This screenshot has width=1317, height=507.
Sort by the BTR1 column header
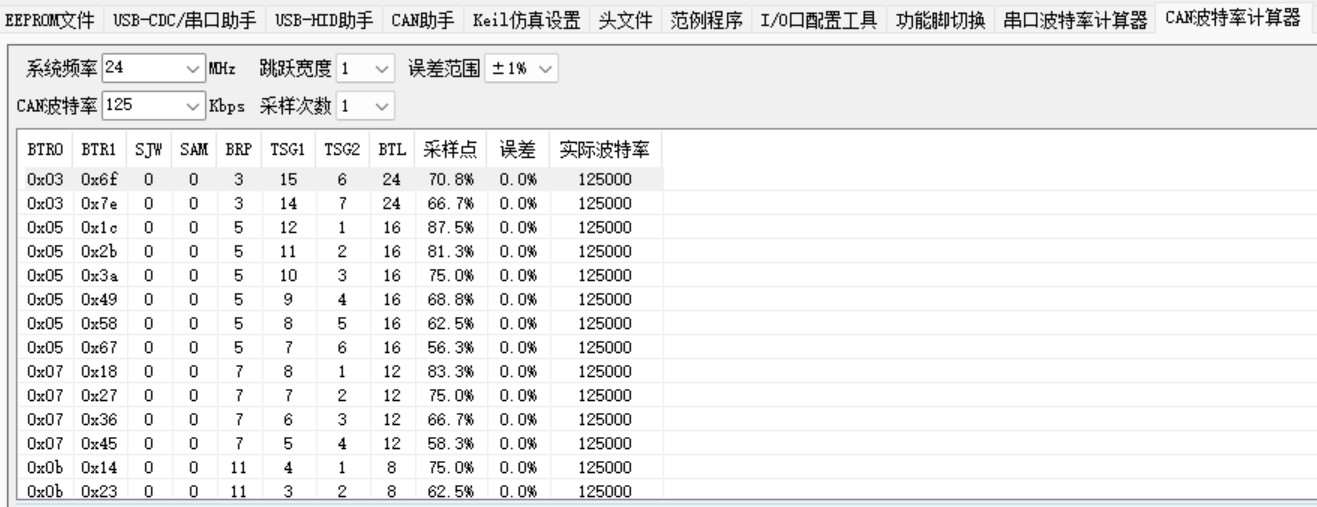click(x=99, y=150)
